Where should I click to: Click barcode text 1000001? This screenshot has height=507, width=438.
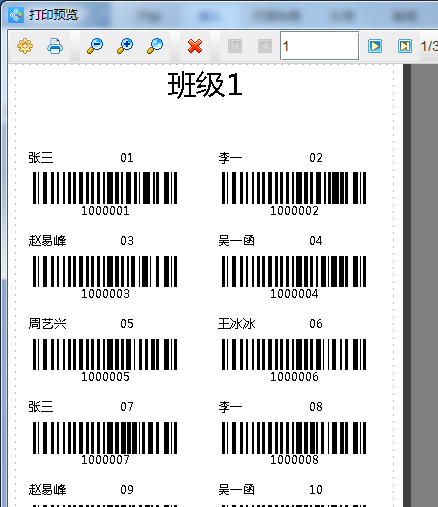105,211
